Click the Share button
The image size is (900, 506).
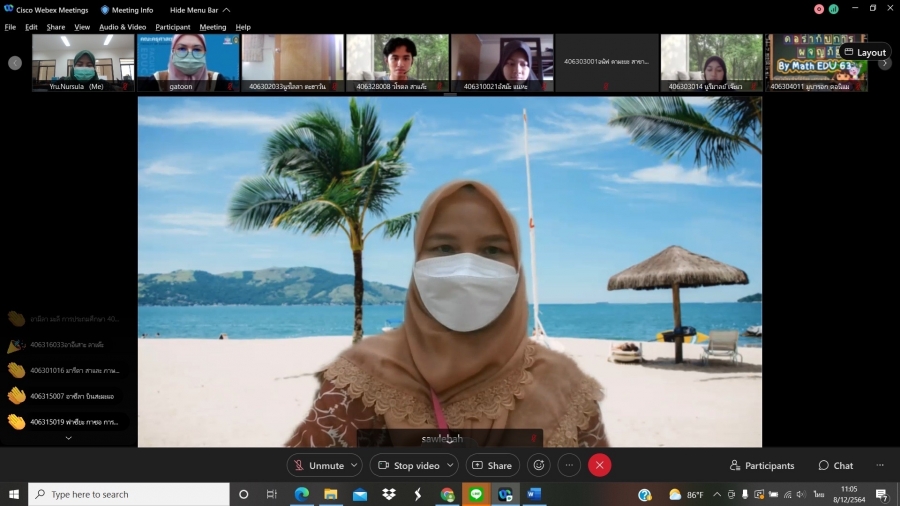491,465
